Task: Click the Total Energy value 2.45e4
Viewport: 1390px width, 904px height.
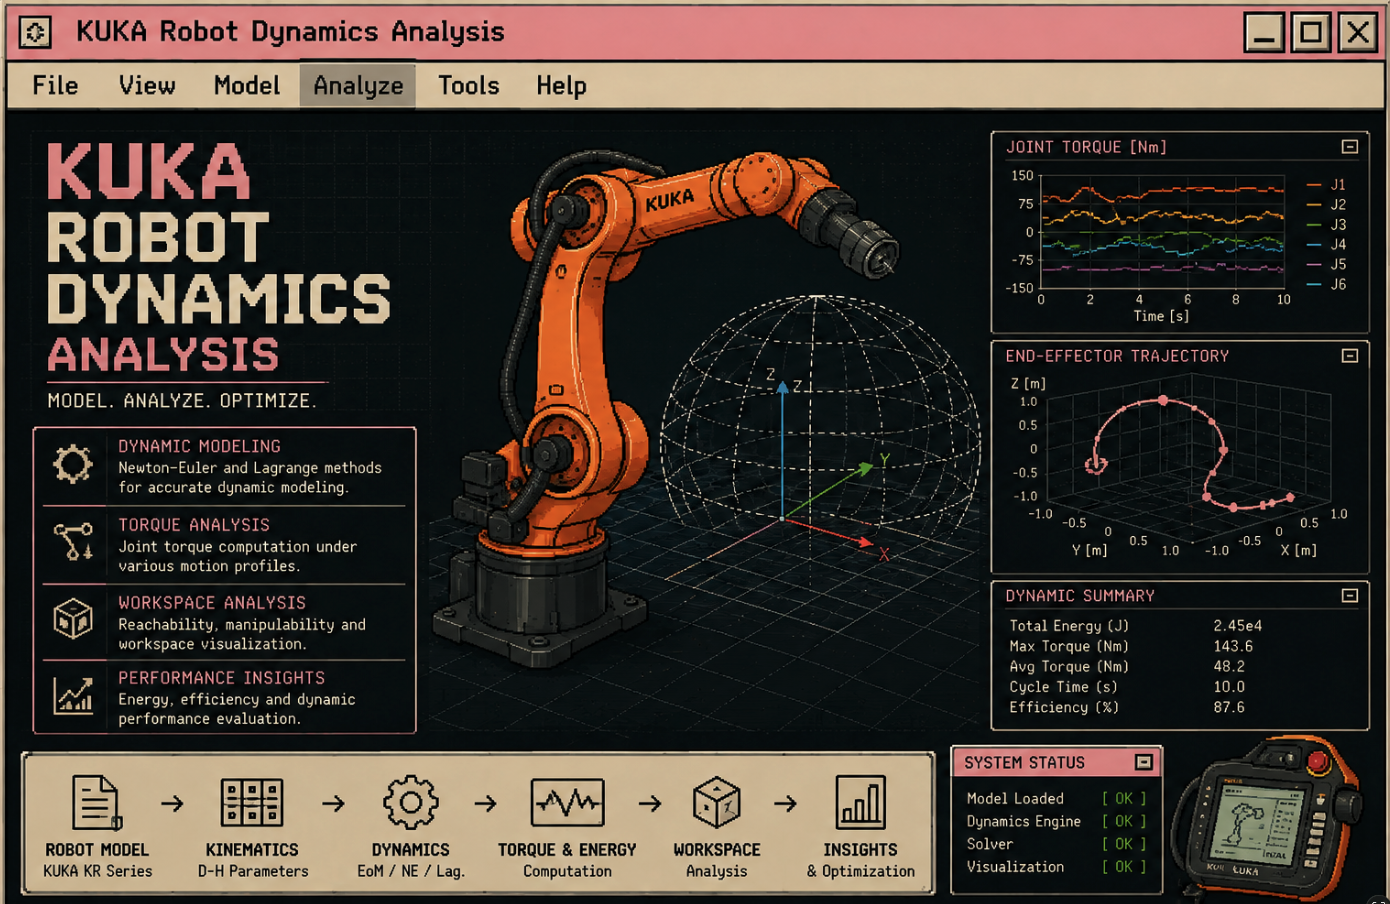Action: (x=1238, y=626)
